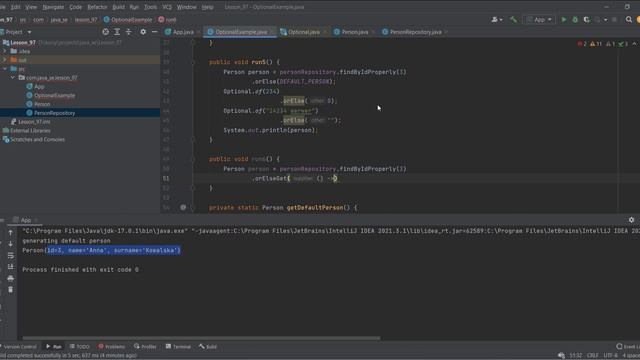This screenshot has width=640, height=360.
Task: Open the Build tool window
Action: click(208, 347)
